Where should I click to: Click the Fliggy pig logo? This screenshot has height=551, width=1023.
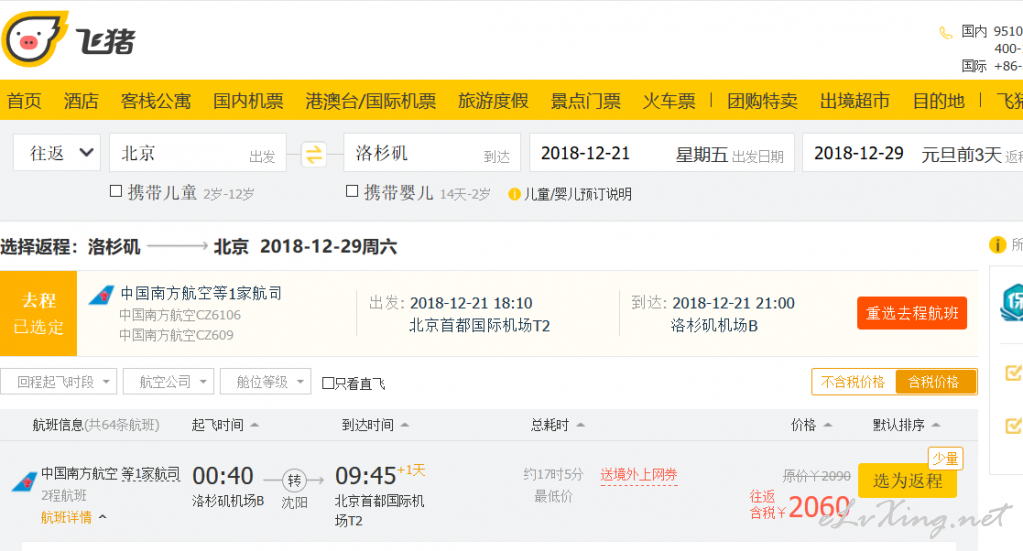pyautogui.click(x=34, y=39)
